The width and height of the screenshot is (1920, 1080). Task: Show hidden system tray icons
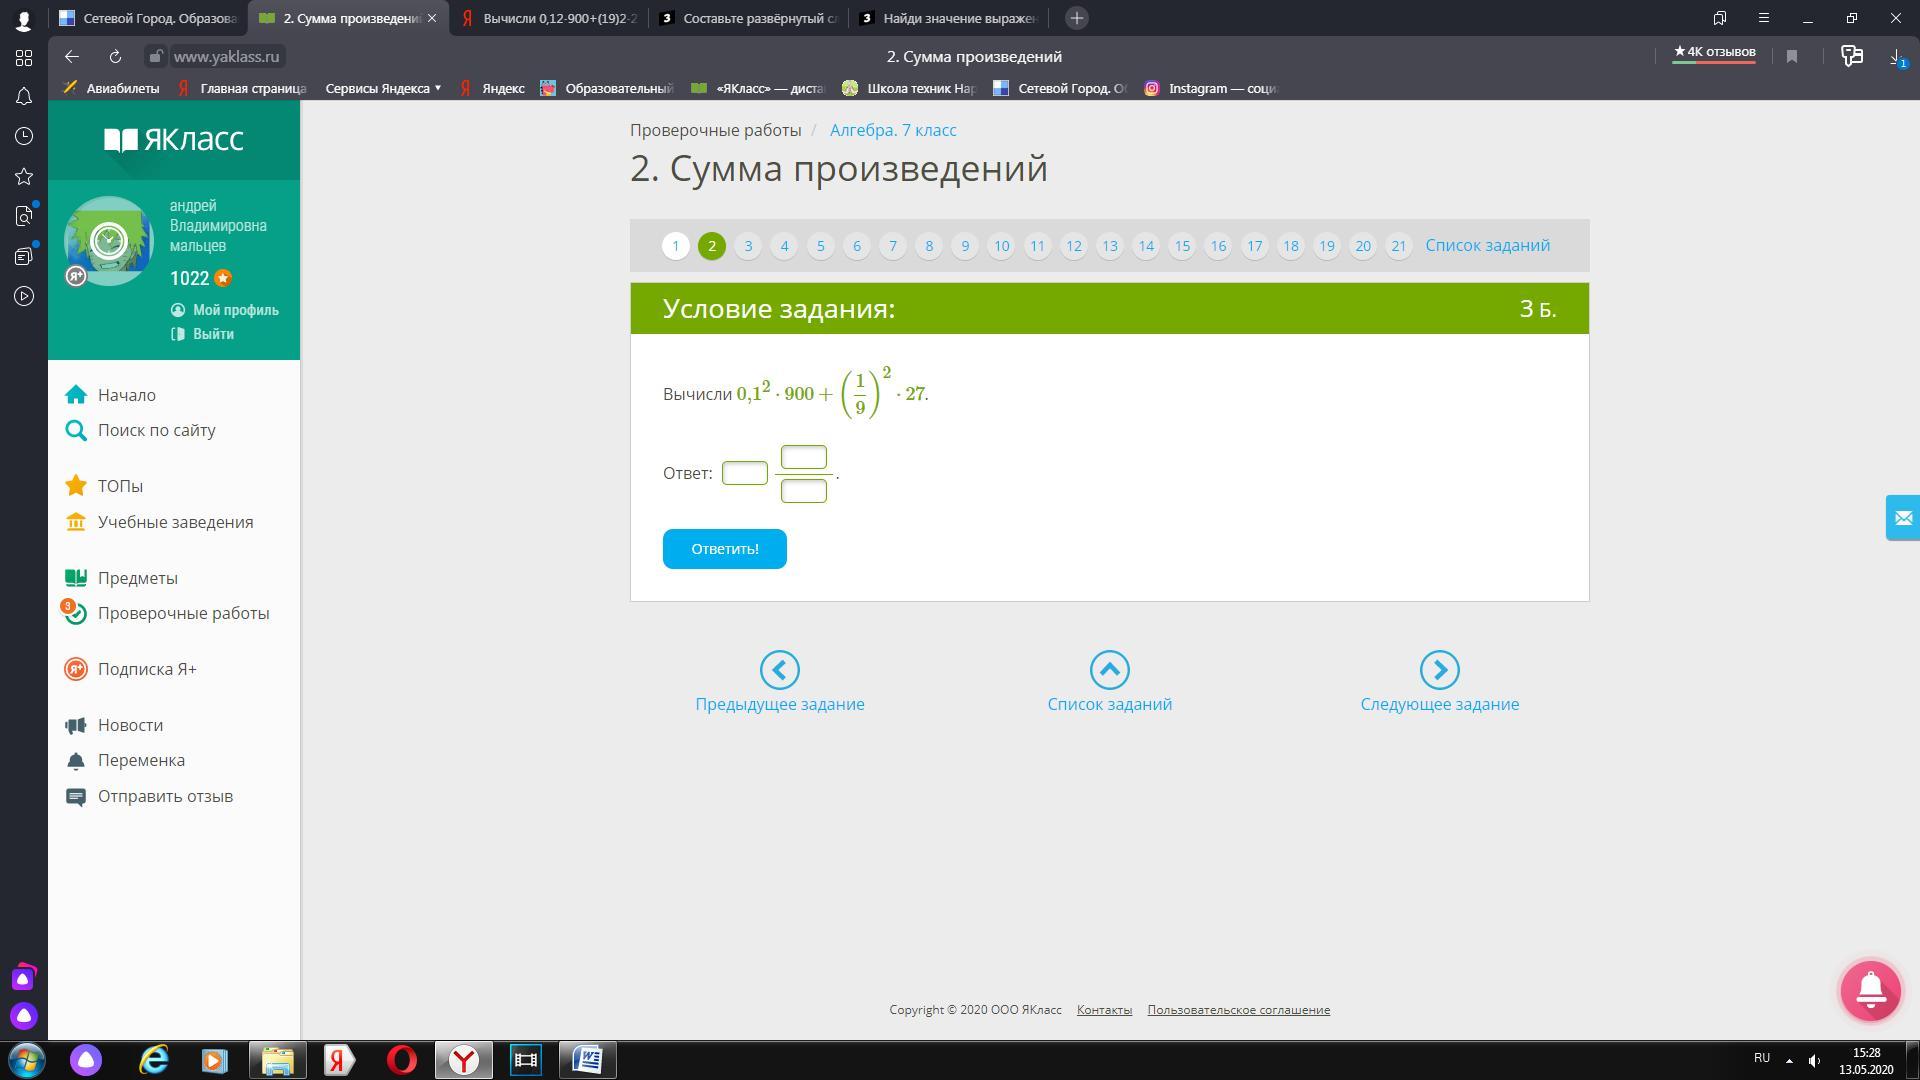(x=1789, y=1060)
